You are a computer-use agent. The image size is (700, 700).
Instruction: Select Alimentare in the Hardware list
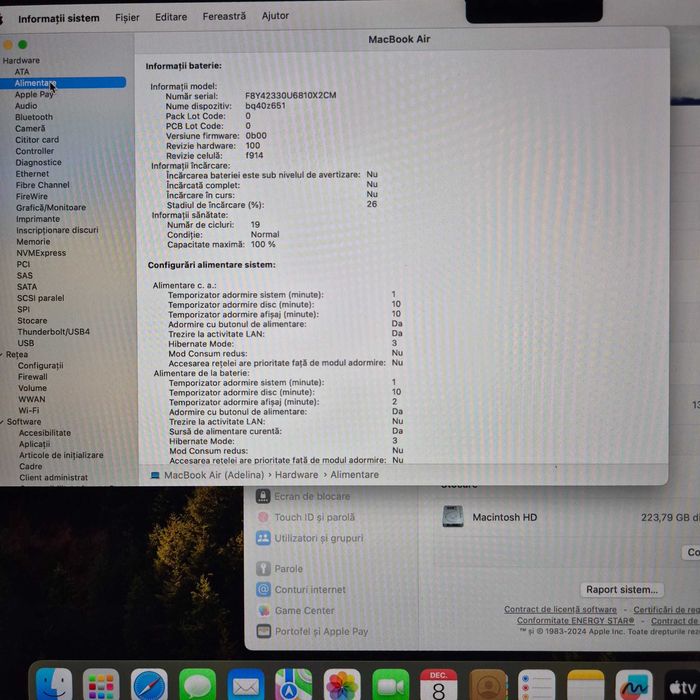coord(63,83)
